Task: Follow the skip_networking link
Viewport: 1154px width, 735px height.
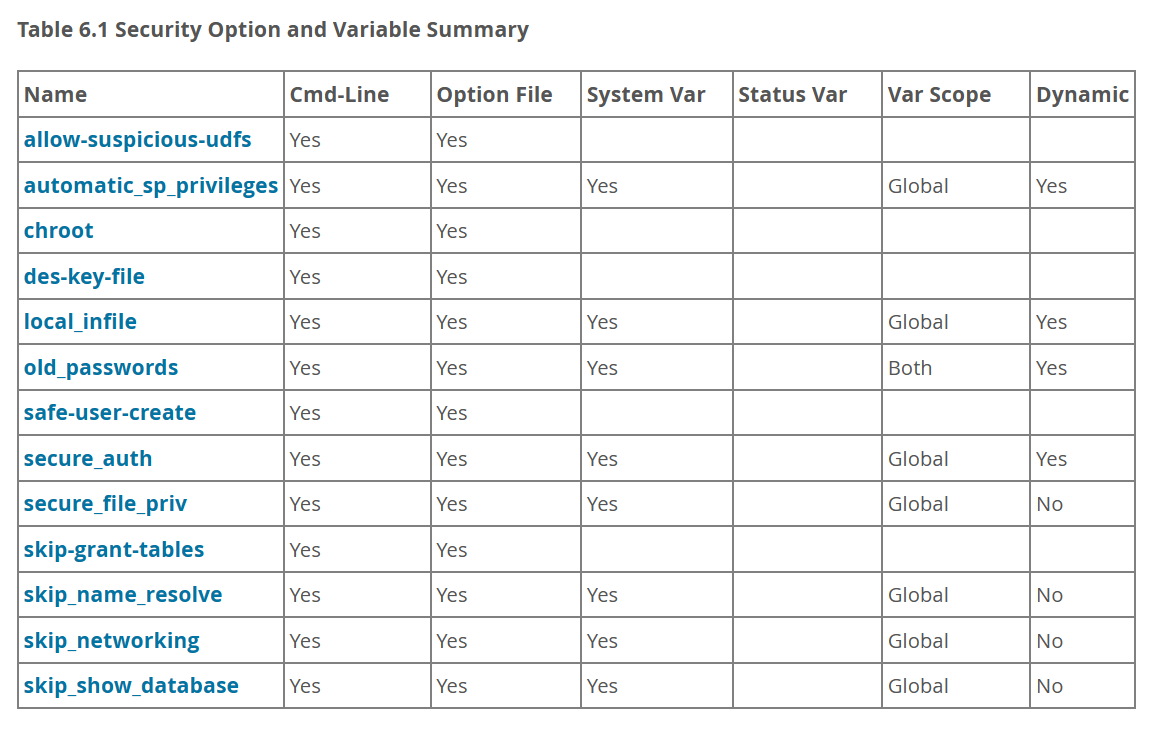Action: pos(112,641)
